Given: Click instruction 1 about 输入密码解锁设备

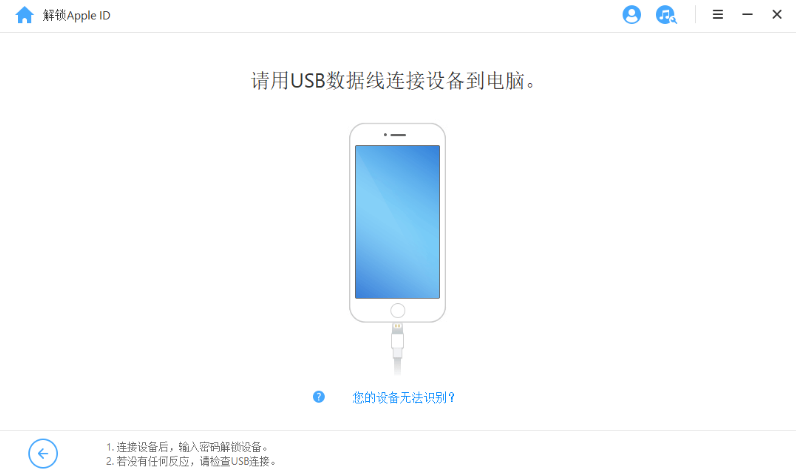Looking at the screenshot, I should click(187, 447).
